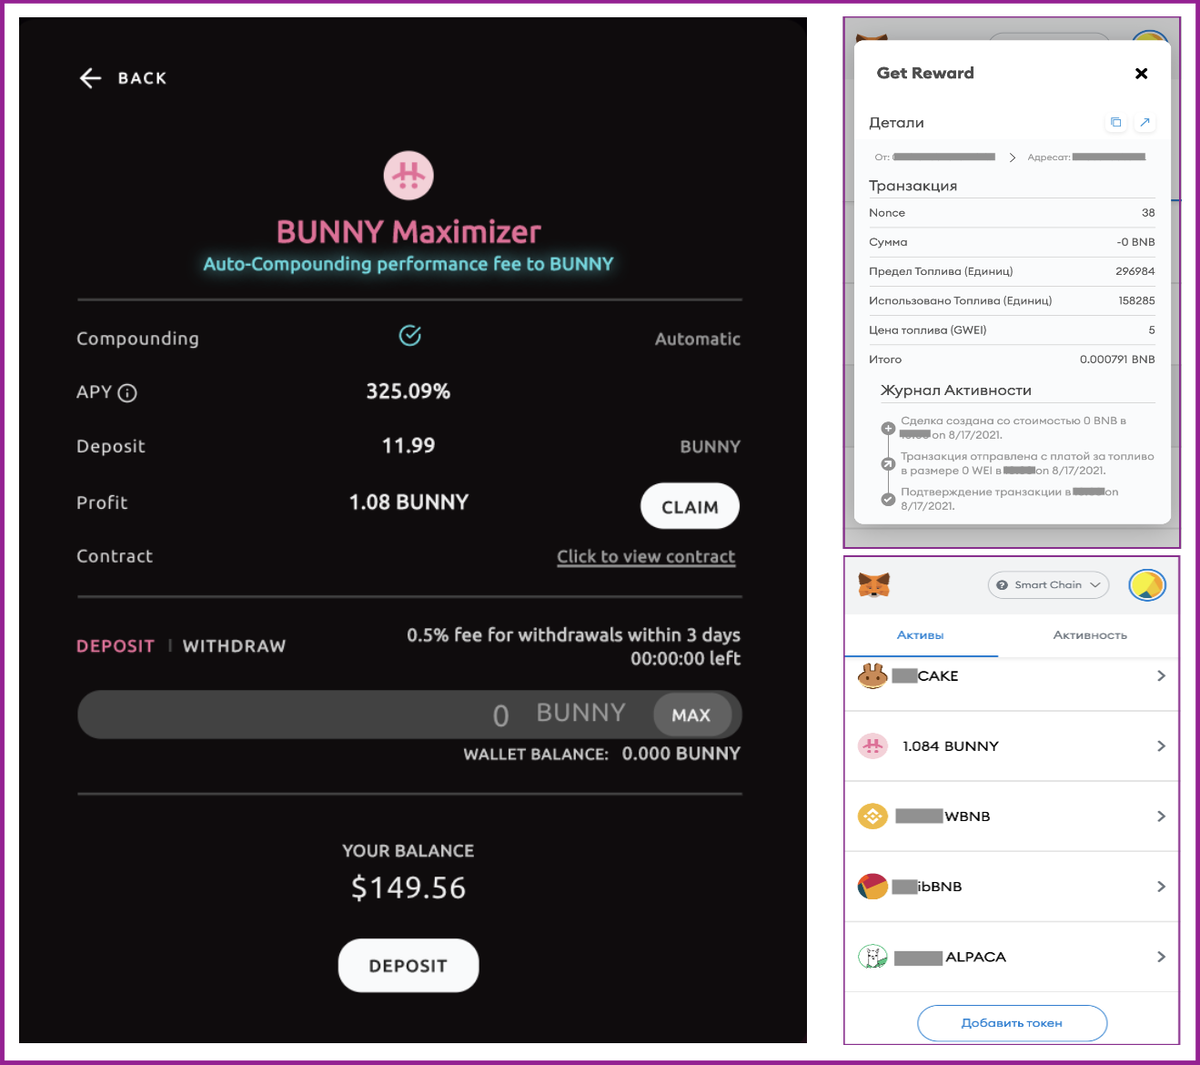Click the gas limit value 296984
The width and height of the screenshot is (1200, 1065).
coord(1135,271)
